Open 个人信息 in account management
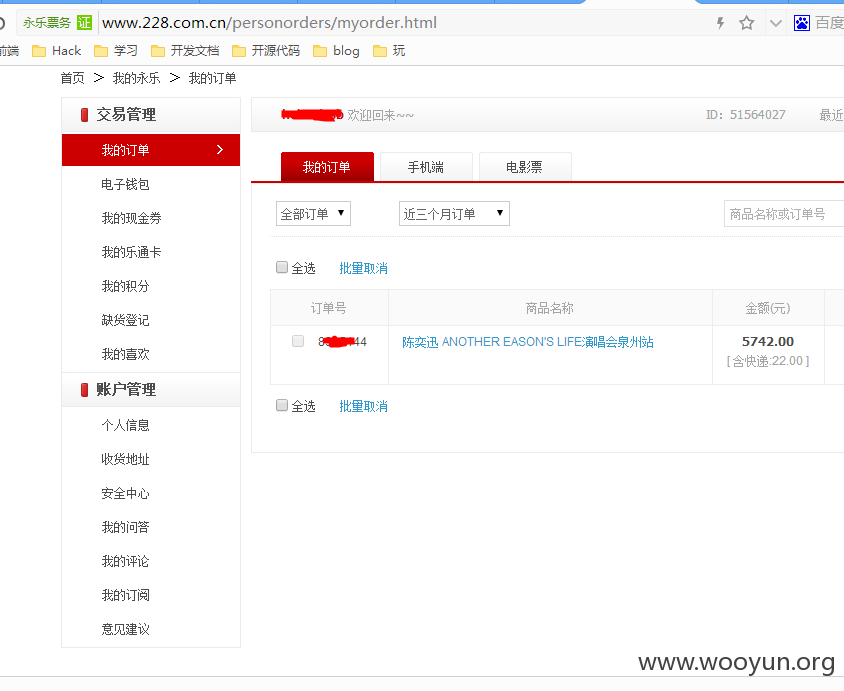Image resolution: width=844 pixels, height=691 pixels. click(125, 425)
